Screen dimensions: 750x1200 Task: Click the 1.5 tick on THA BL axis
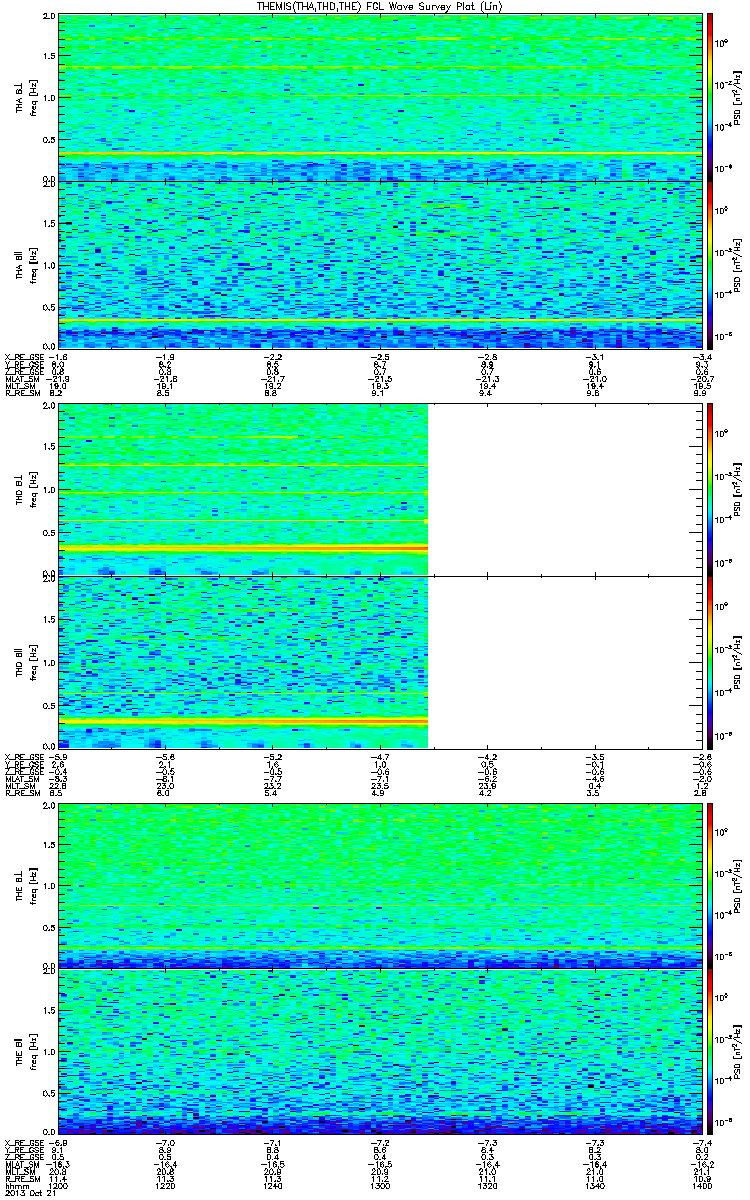point(49,57)
